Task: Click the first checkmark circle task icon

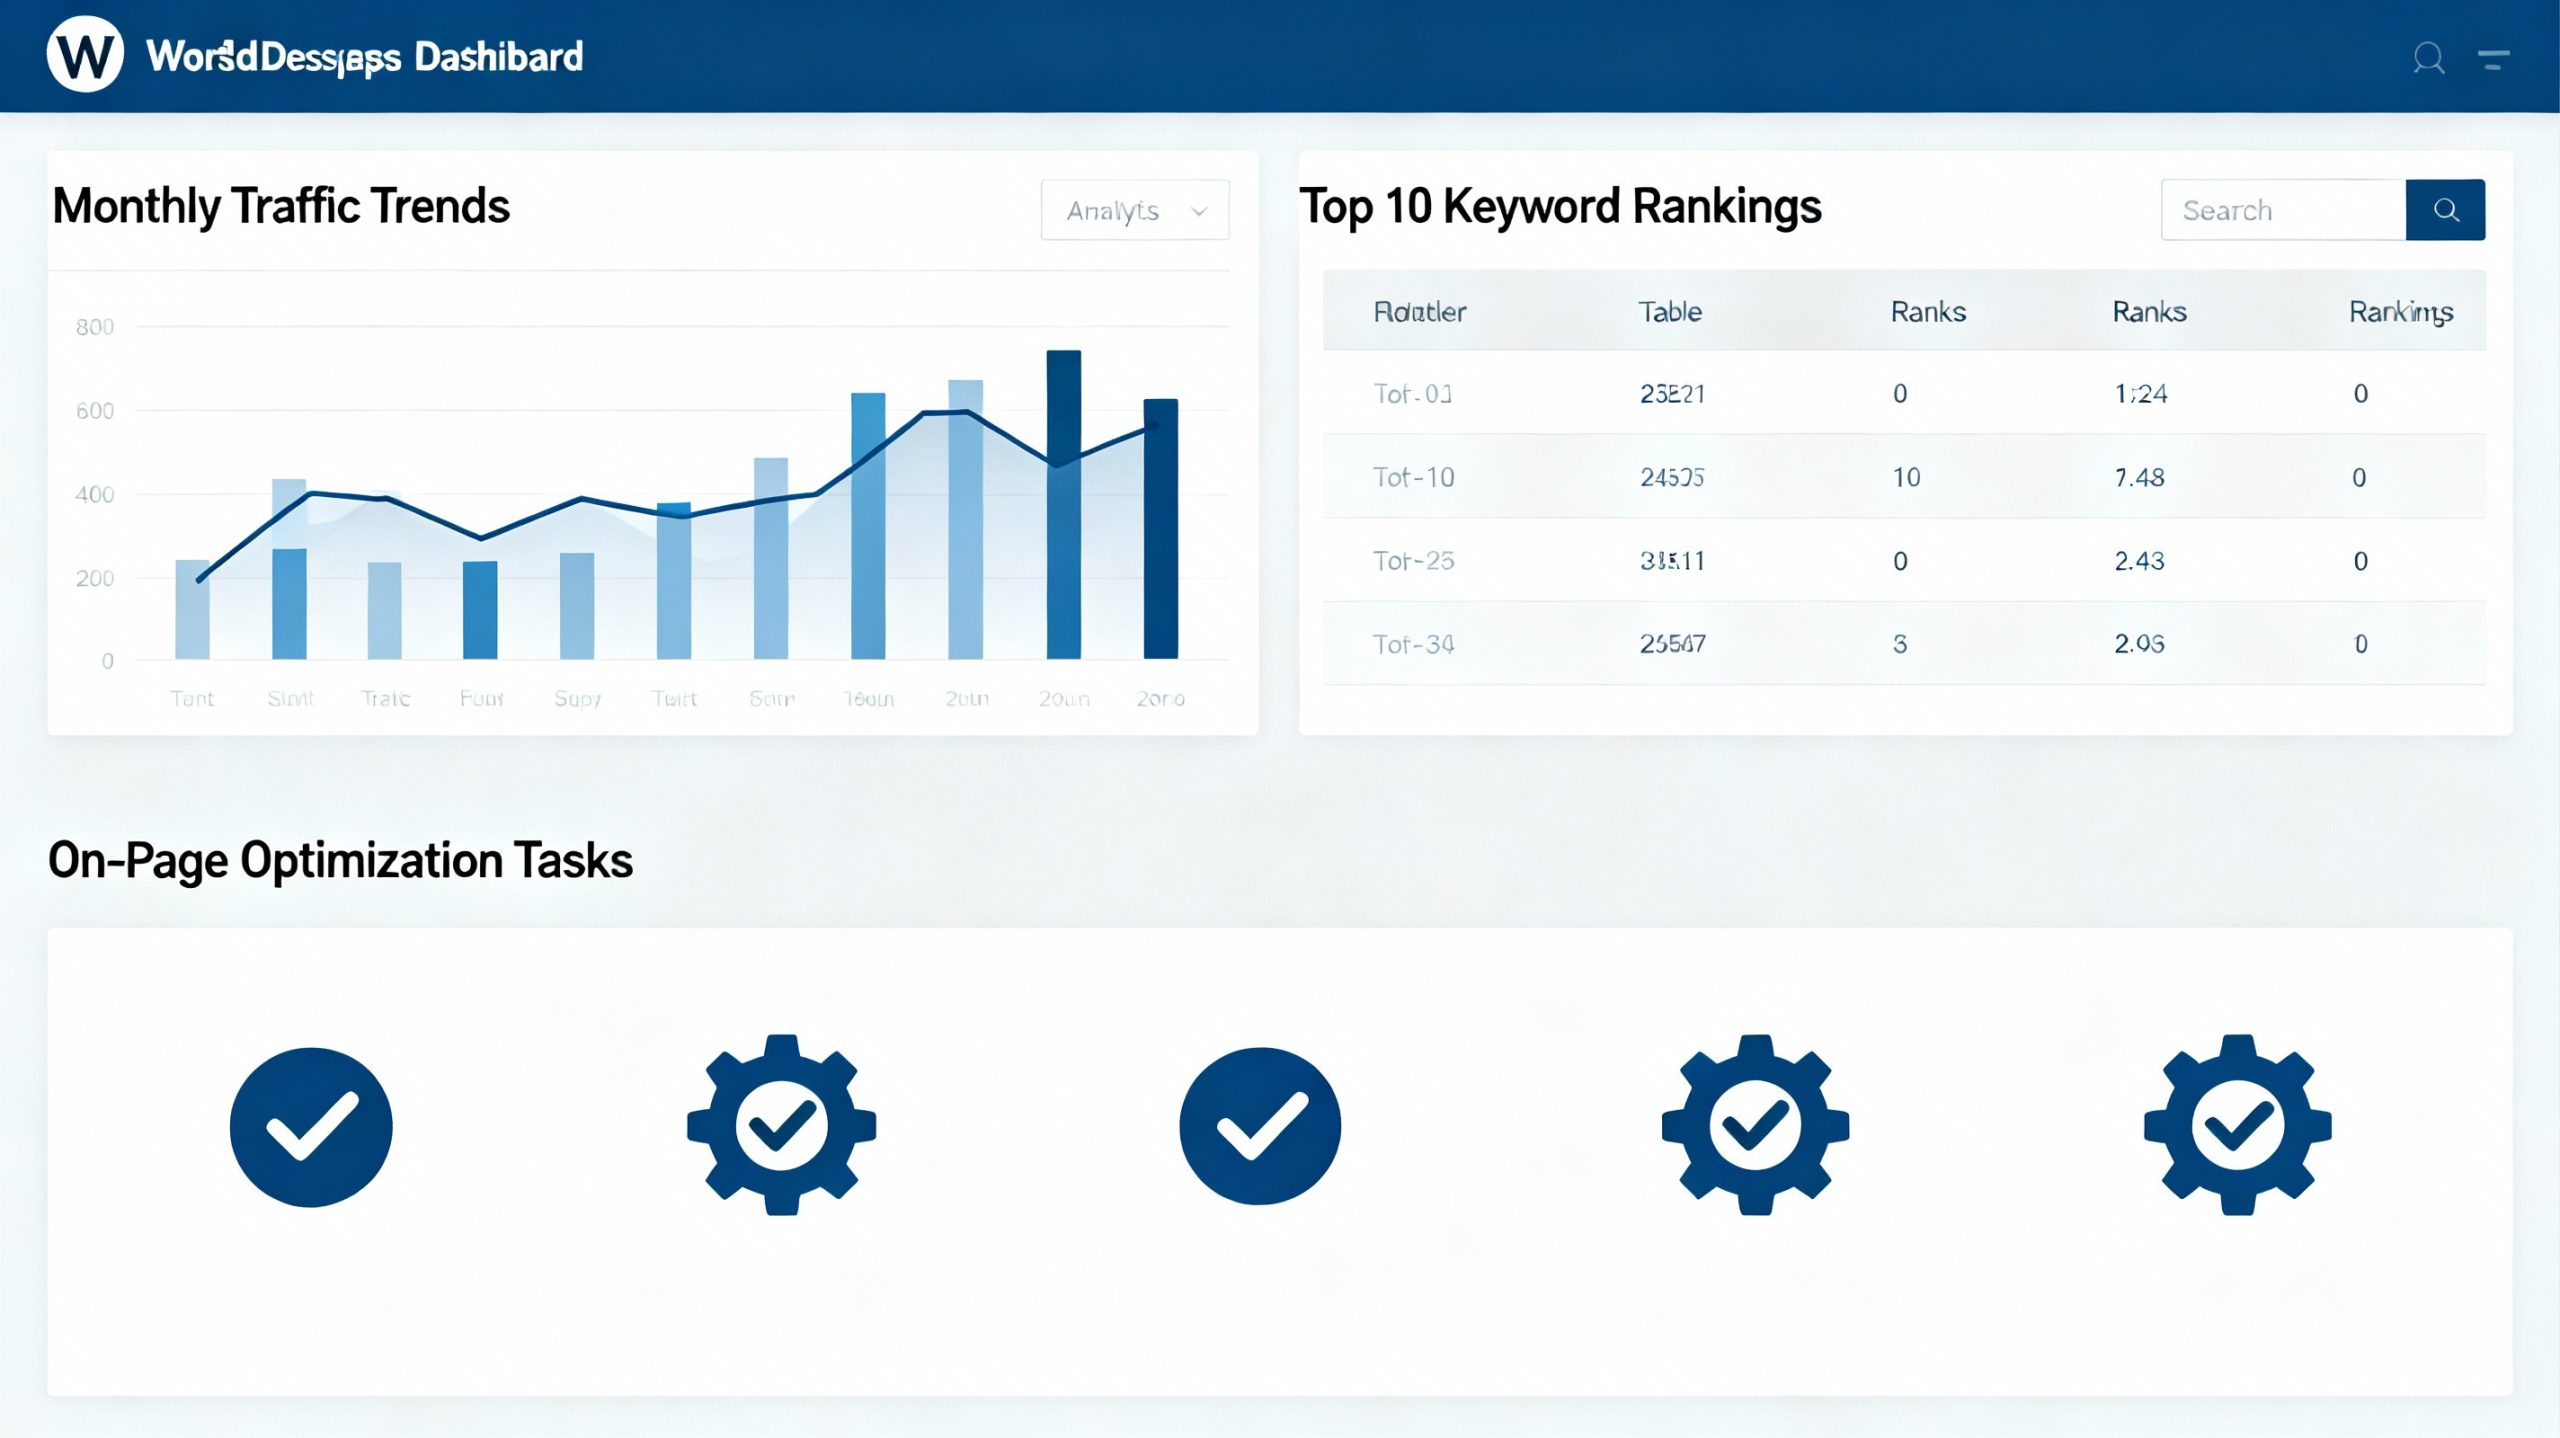Action: [x=311, y=1127]
